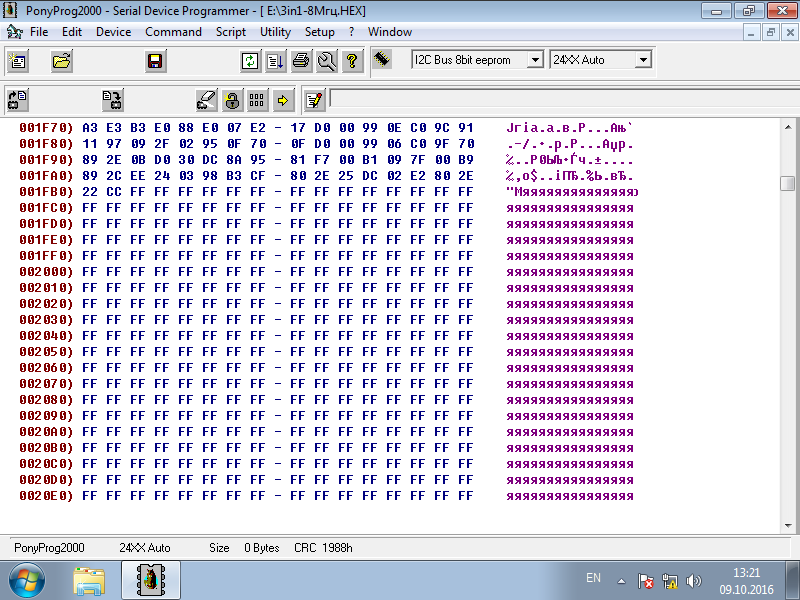
Task: Click the Erase device icon
Action: coord(206,100)
